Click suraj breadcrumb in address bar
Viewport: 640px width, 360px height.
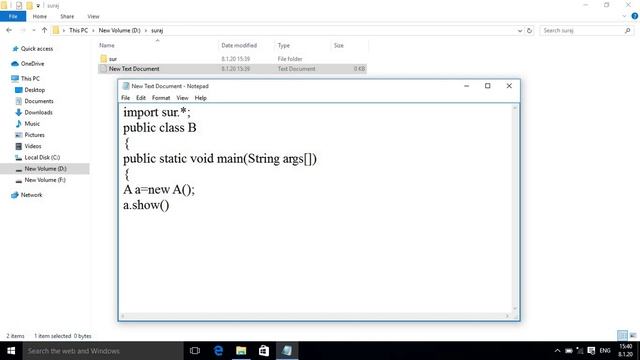tap(157, 30)
